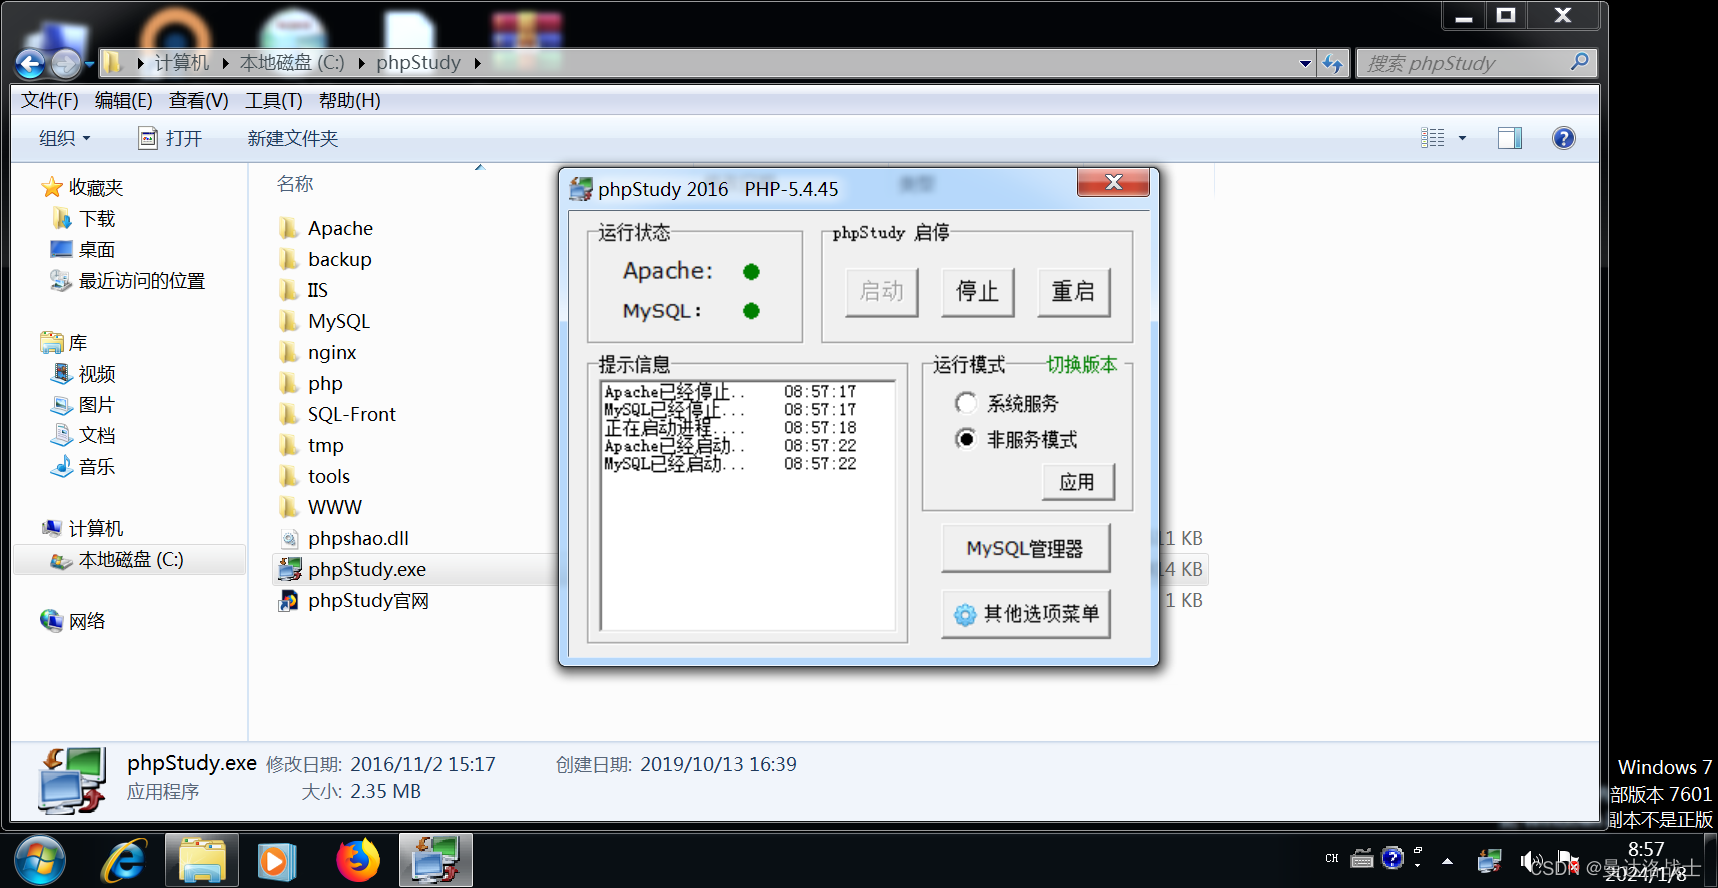
Task: Expand the arrow after 计算机 in breadcrumb
Action: 224,63
